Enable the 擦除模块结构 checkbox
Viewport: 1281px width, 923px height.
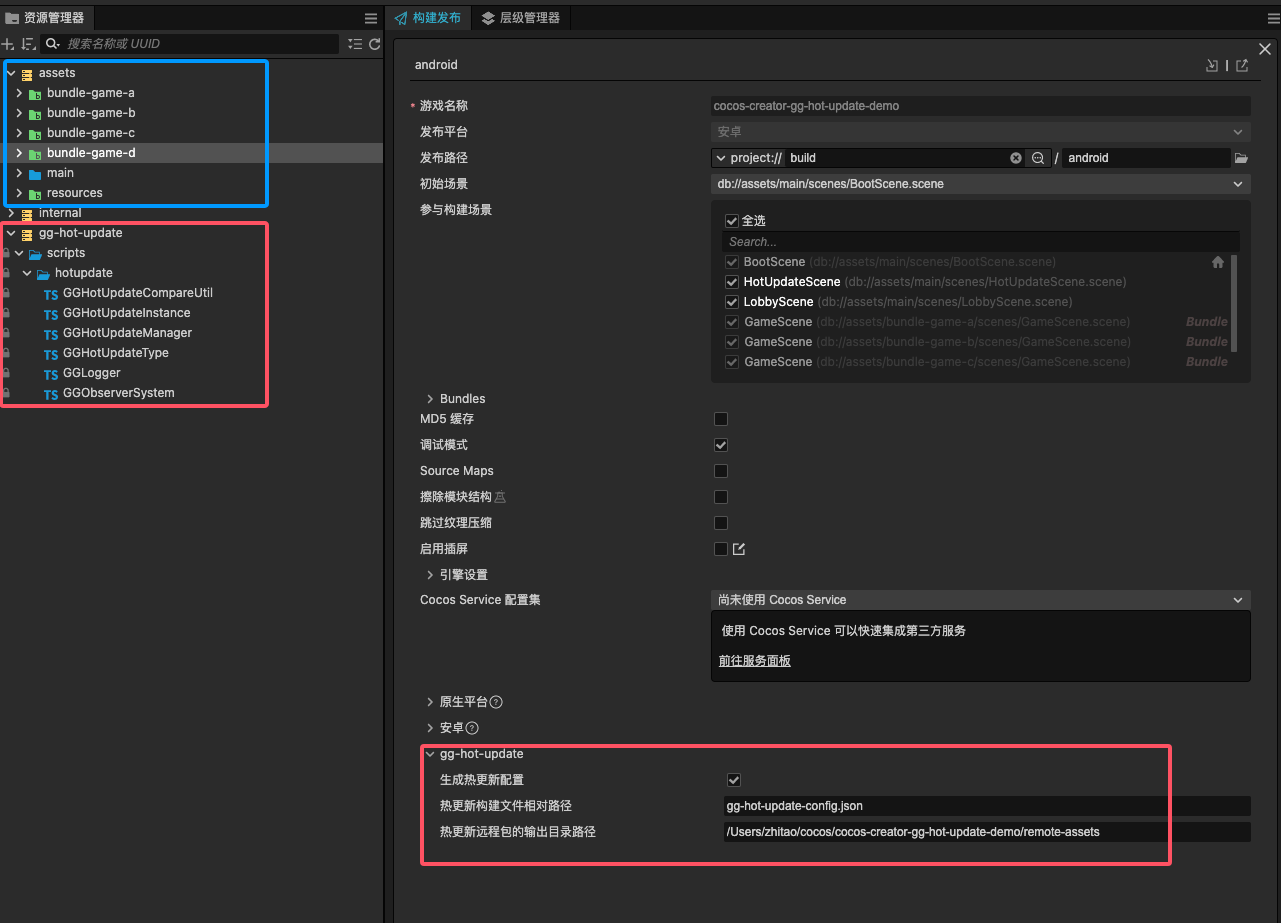721,497
